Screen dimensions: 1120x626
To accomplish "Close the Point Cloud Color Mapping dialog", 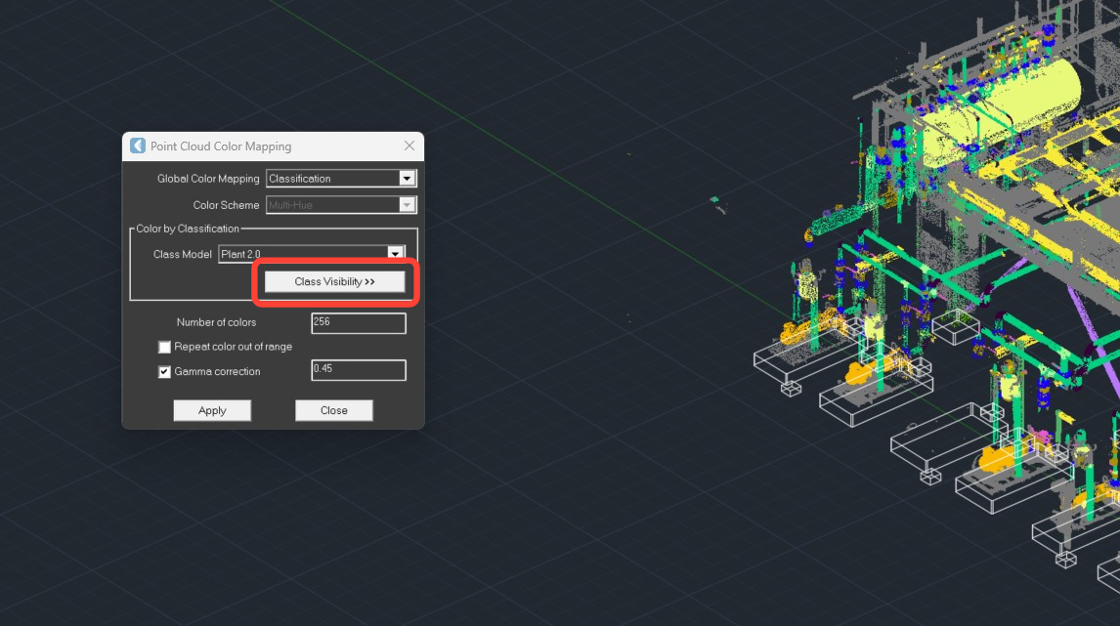I will pos(409,146).
